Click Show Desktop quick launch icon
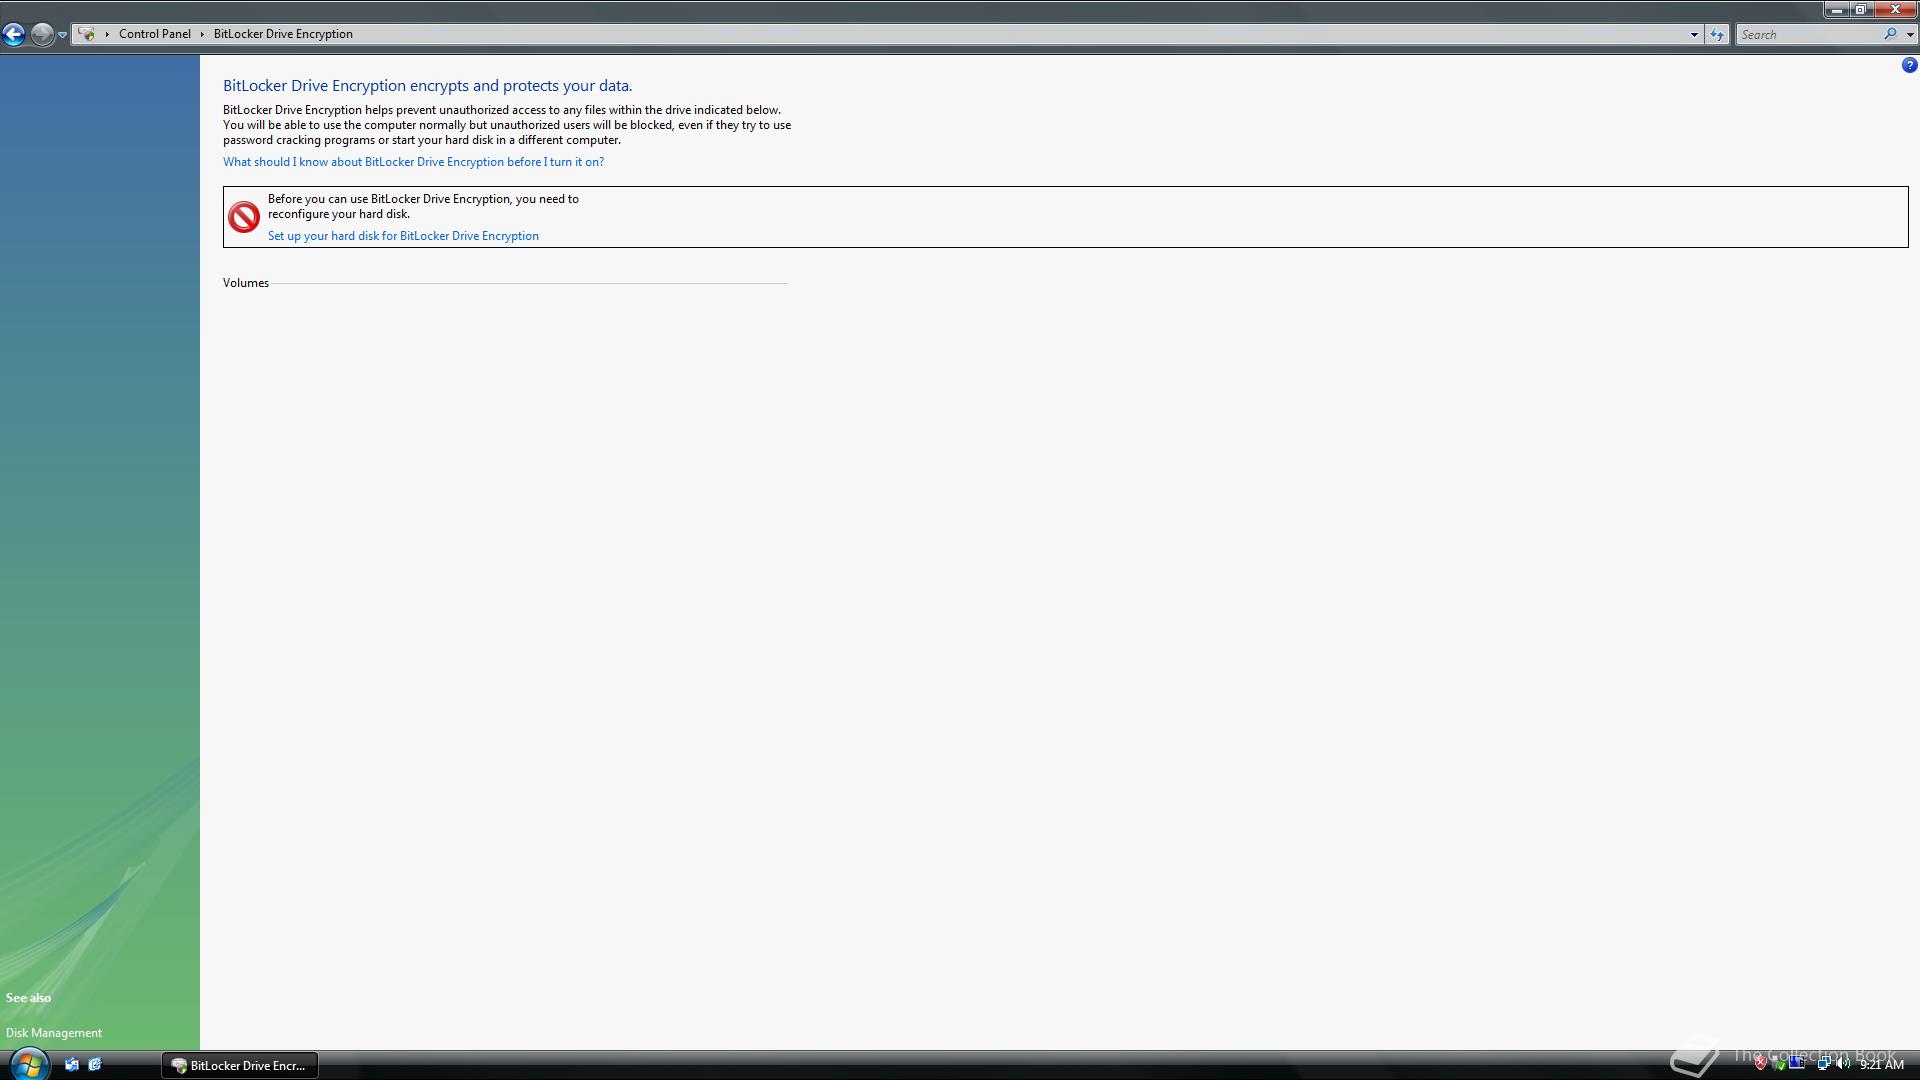The height and width of the screenshot is (1080, 1920). (x=72, y=1065)
